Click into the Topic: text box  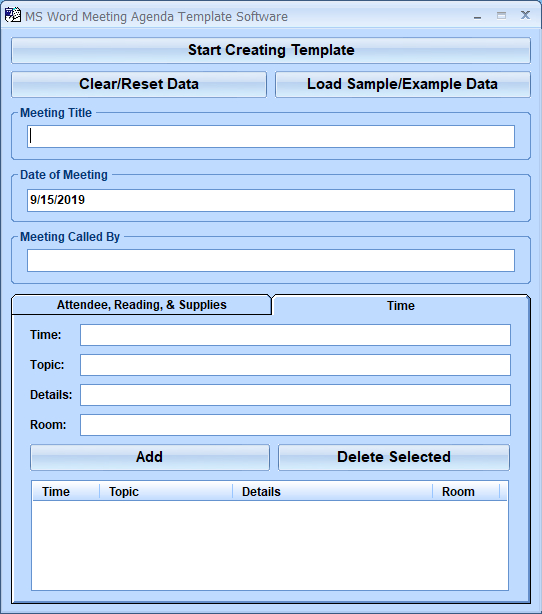point(295,365)
